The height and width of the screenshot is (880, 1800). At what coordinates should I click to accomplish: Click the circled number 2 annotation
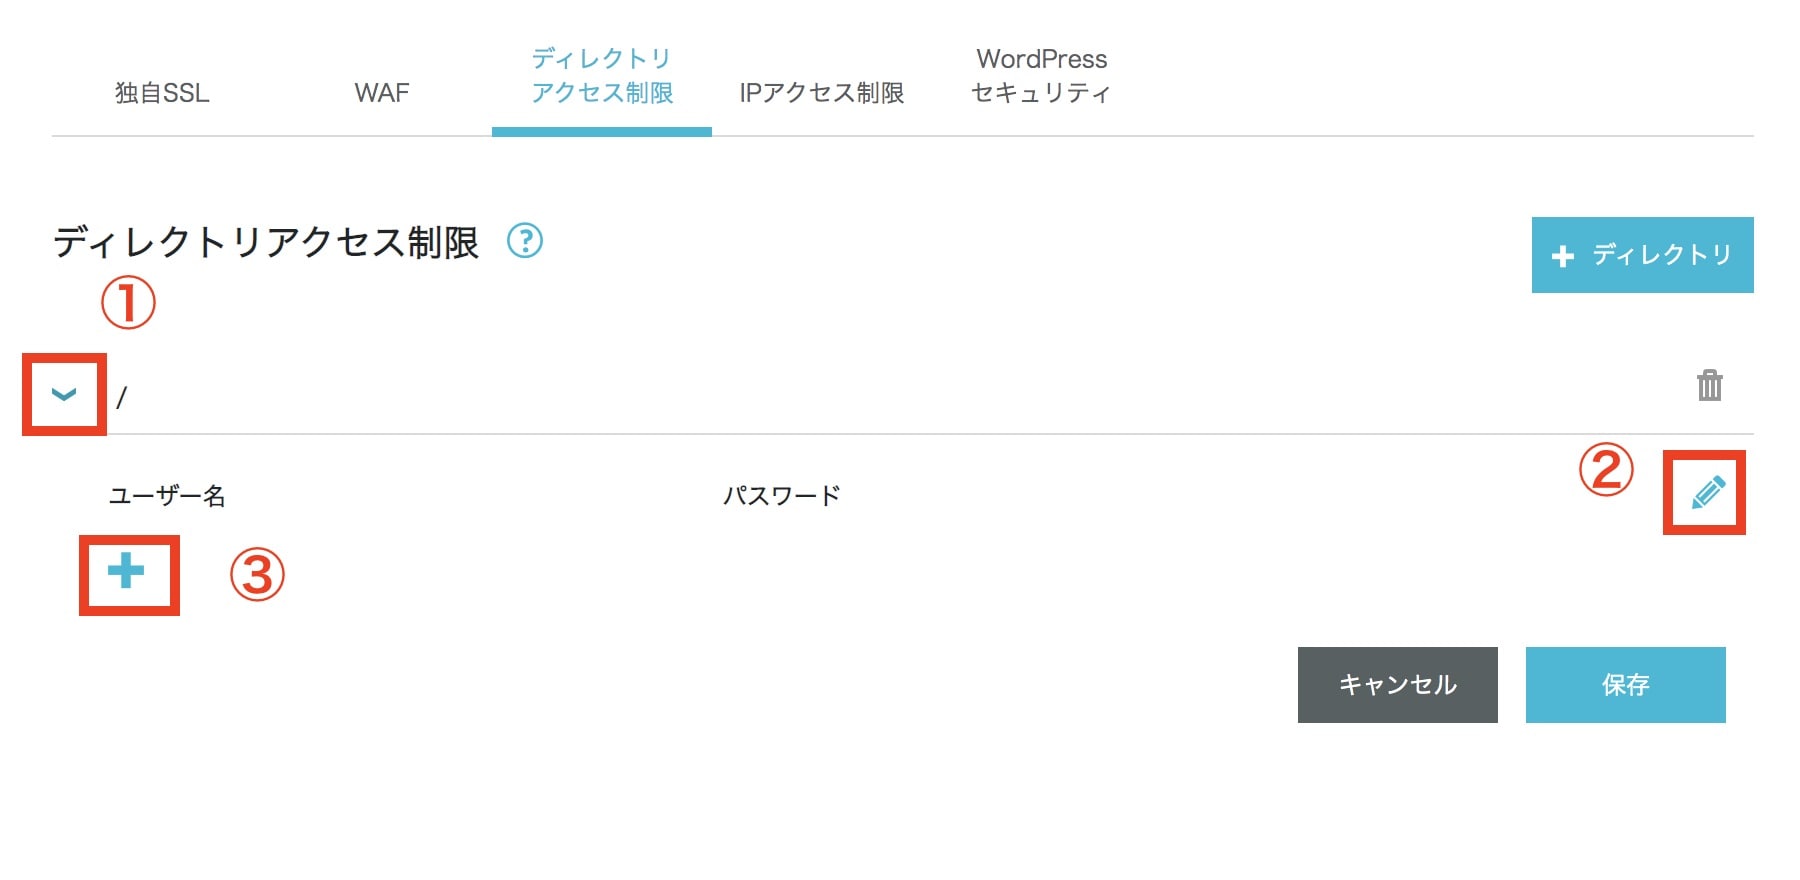1606,470
